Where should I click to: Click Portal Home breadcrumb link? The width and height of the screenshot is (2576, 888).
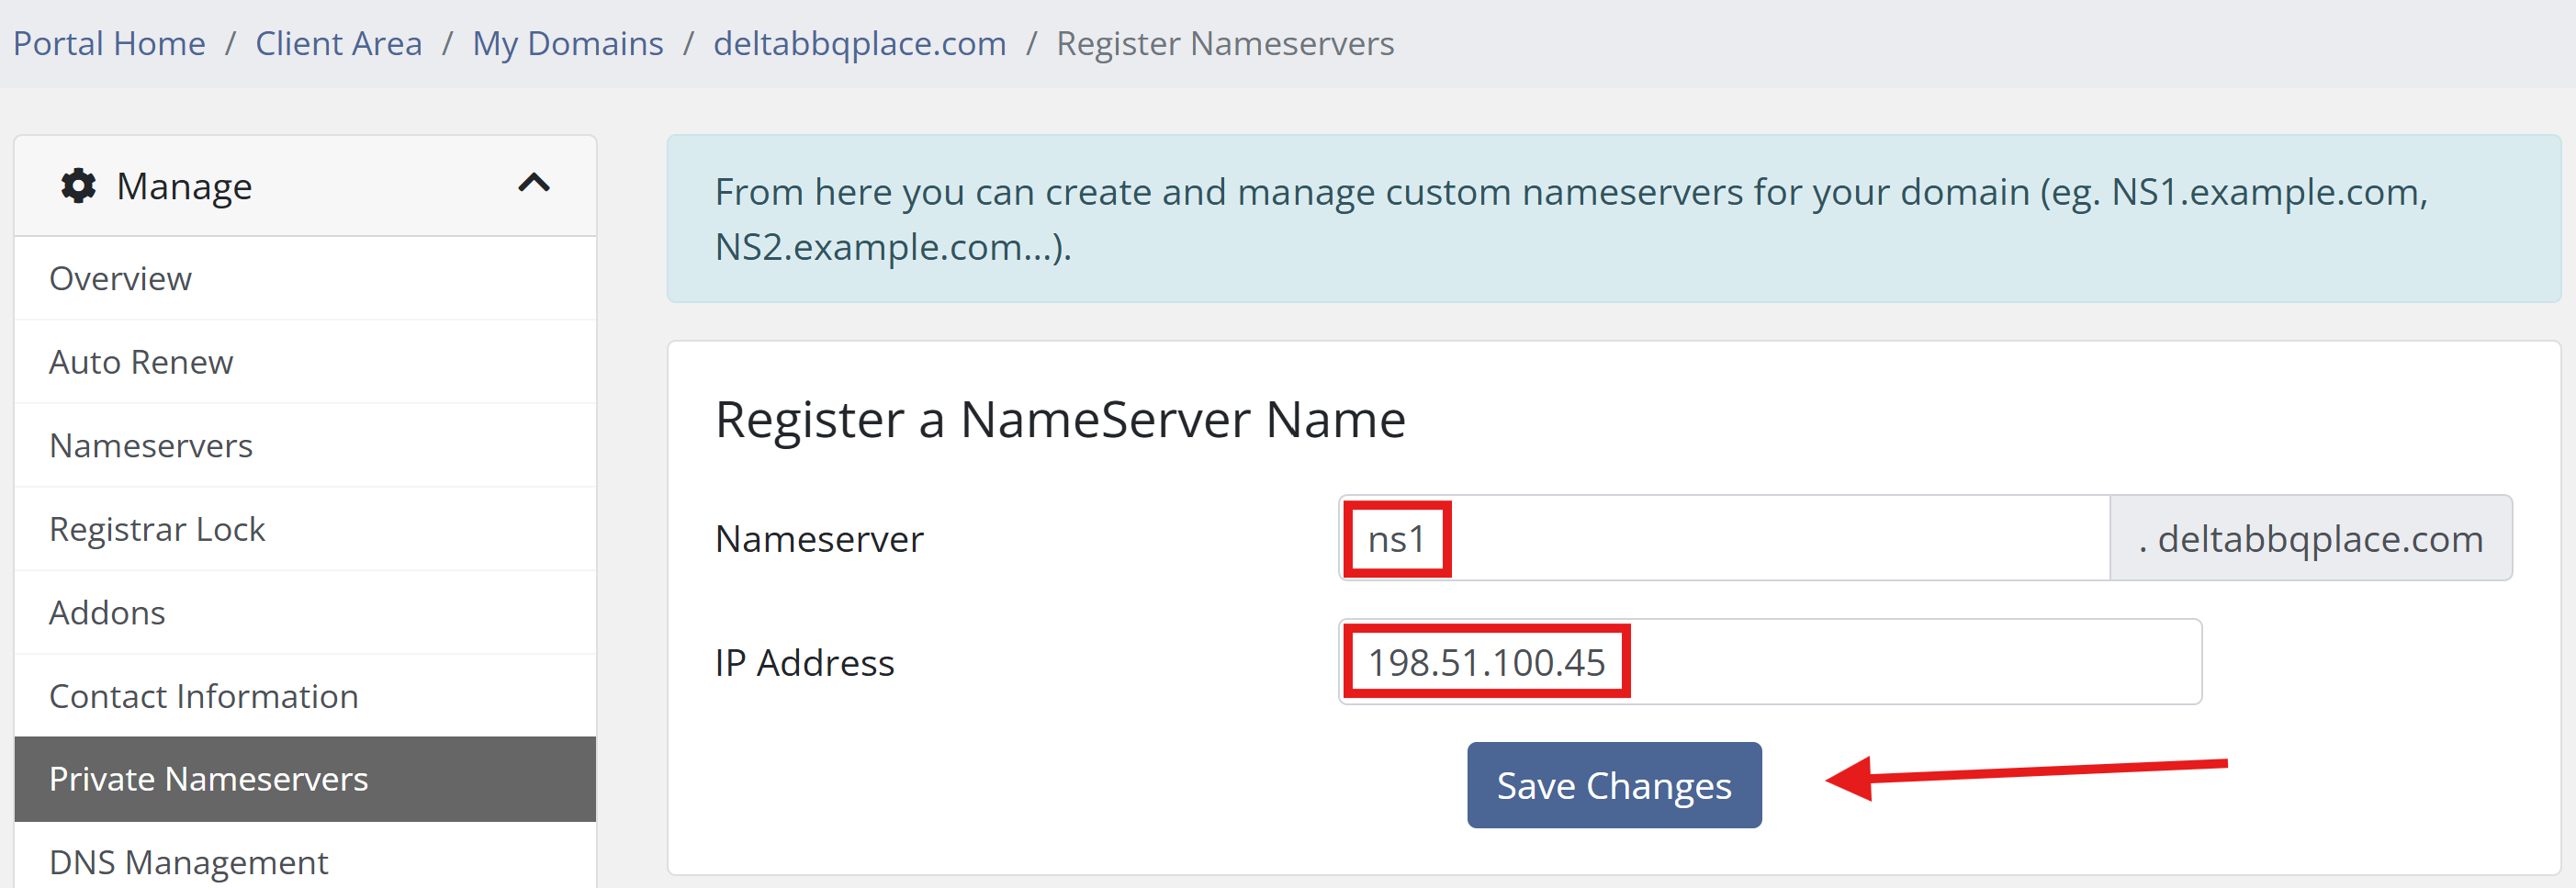point(109,44)
